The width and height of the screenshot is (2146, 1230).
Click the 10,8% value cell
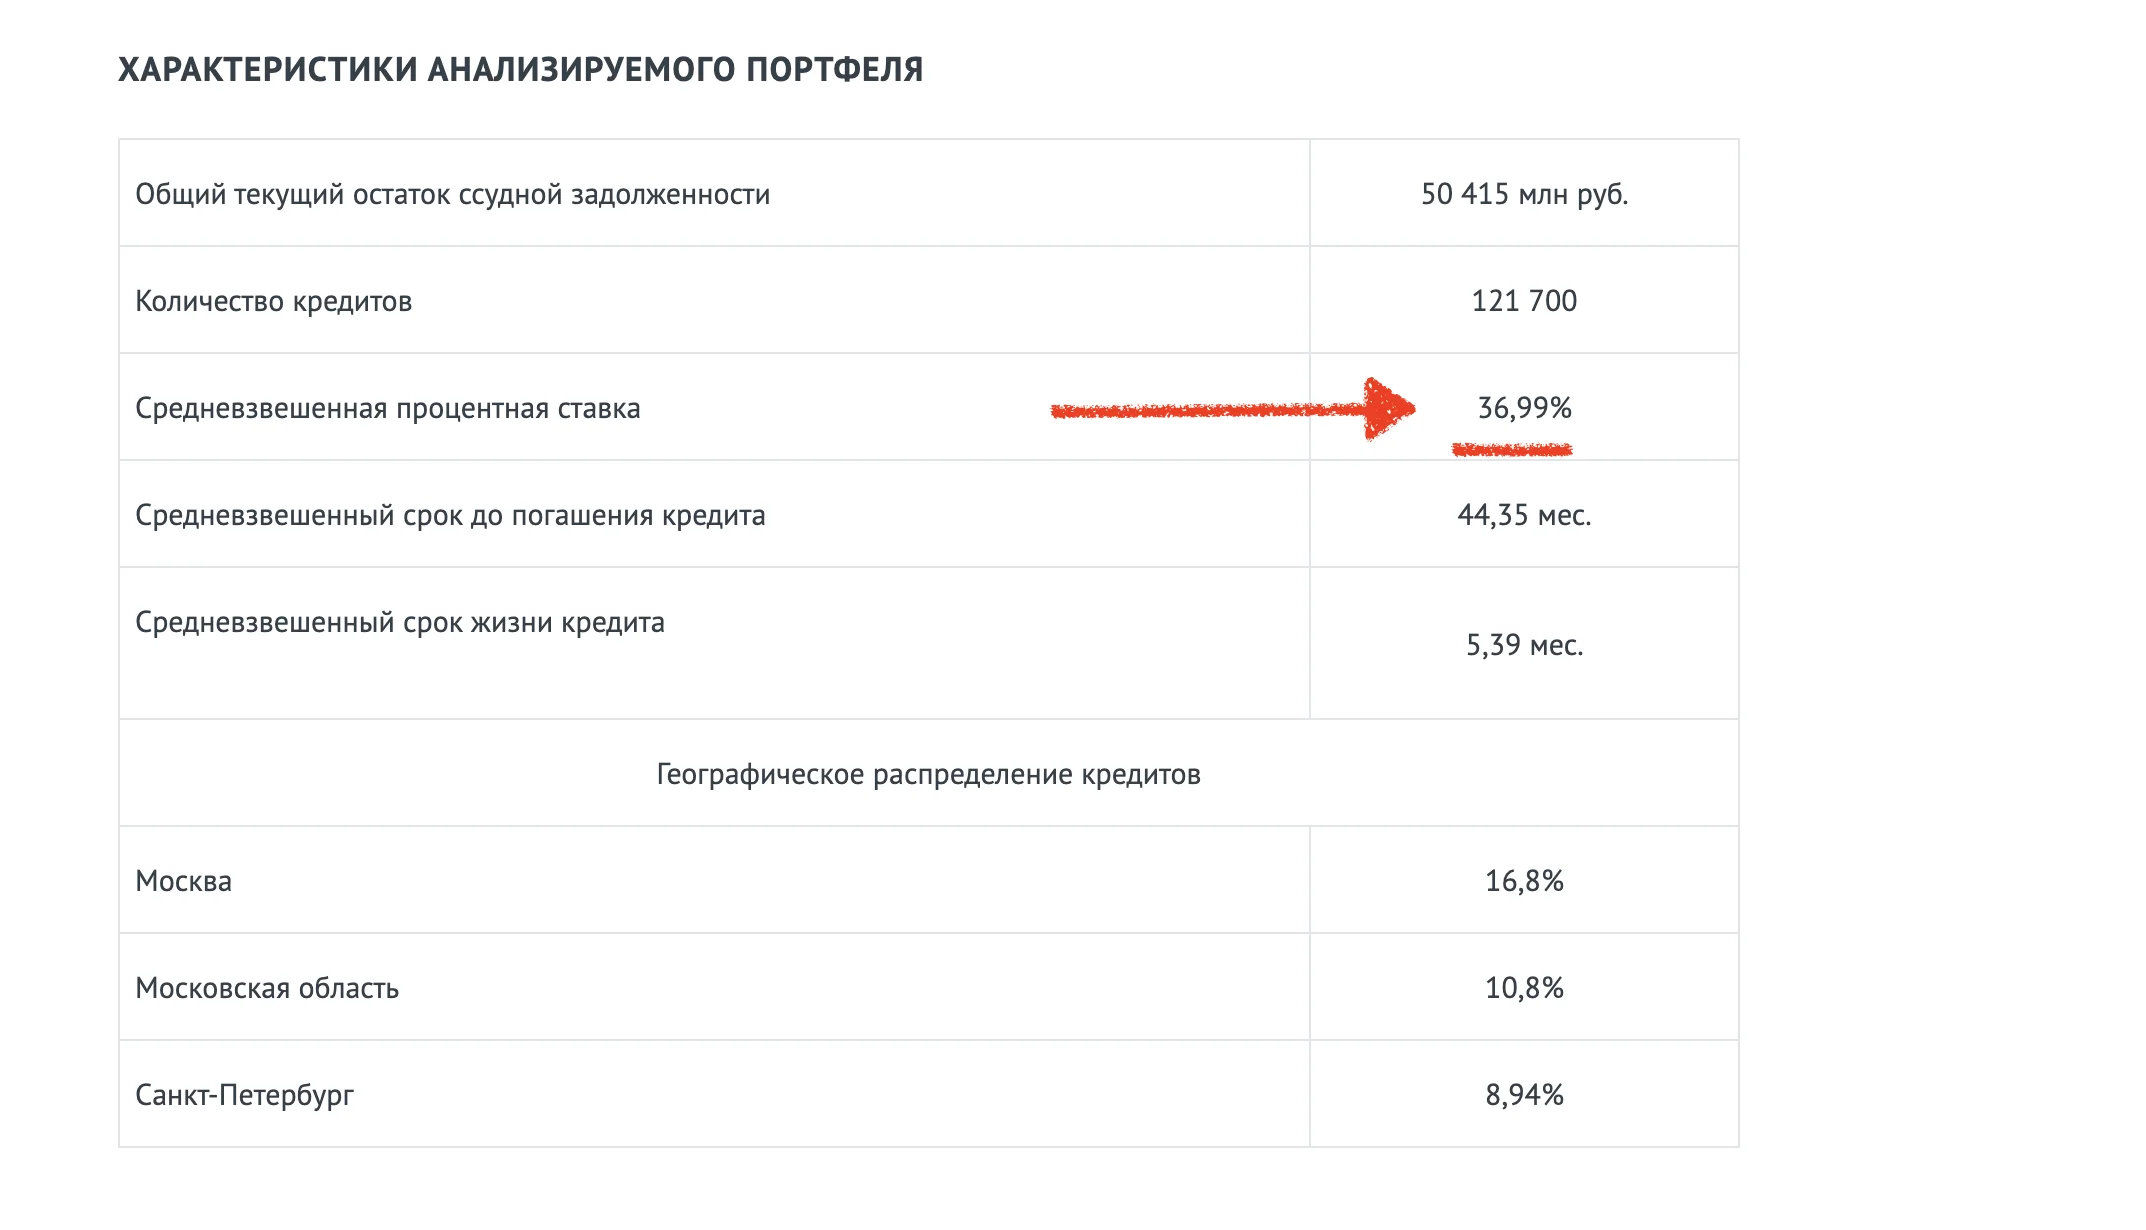[x=1524, y=988]
